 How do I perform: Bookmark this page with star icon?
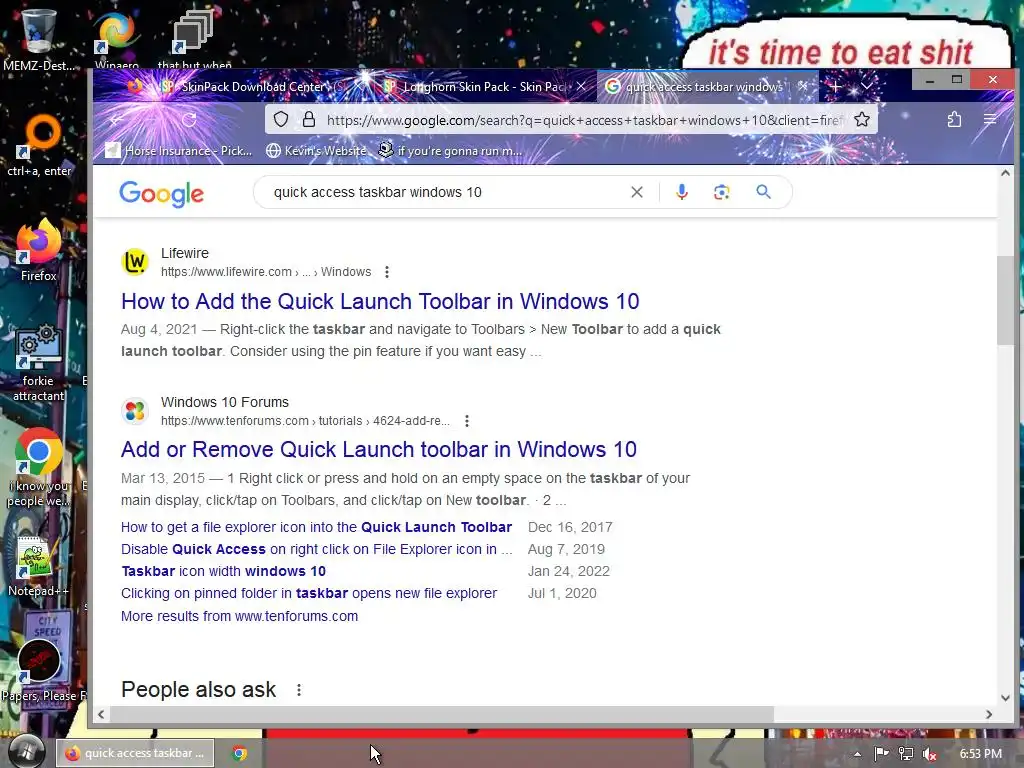[x=861, y=120]
